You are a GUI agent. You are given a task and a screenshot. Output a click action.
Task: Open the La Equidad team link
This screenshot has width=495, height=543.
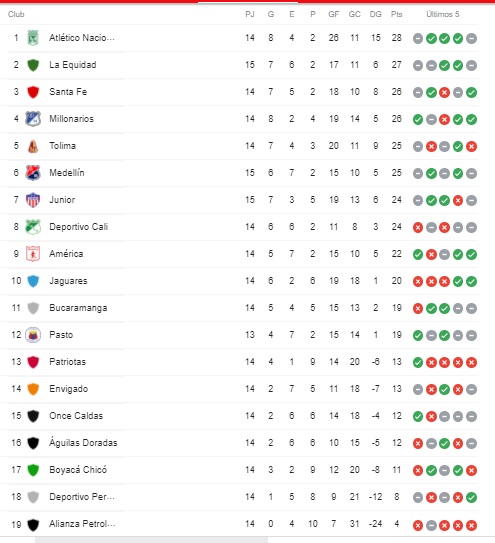click(x=73, y=65)
